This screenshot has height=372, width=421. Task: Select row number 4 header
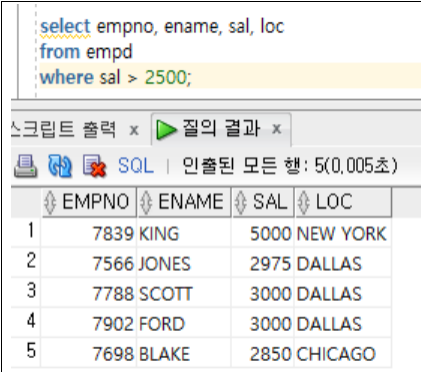coord(26,322)
